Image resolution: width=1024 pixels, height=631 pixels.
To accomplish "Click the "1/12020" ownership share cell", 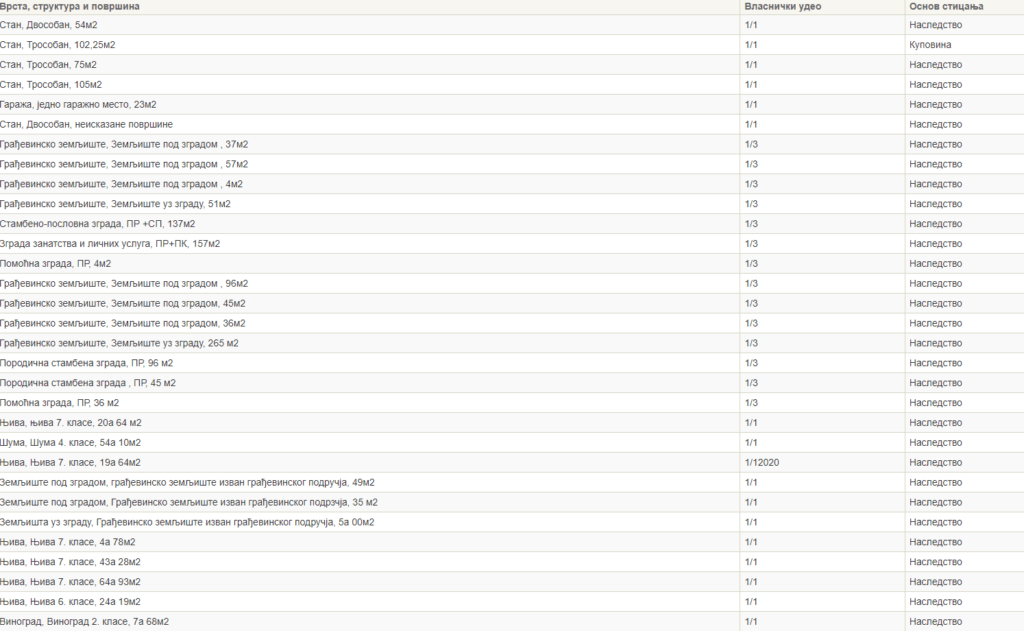I will [x=762, y=462].
